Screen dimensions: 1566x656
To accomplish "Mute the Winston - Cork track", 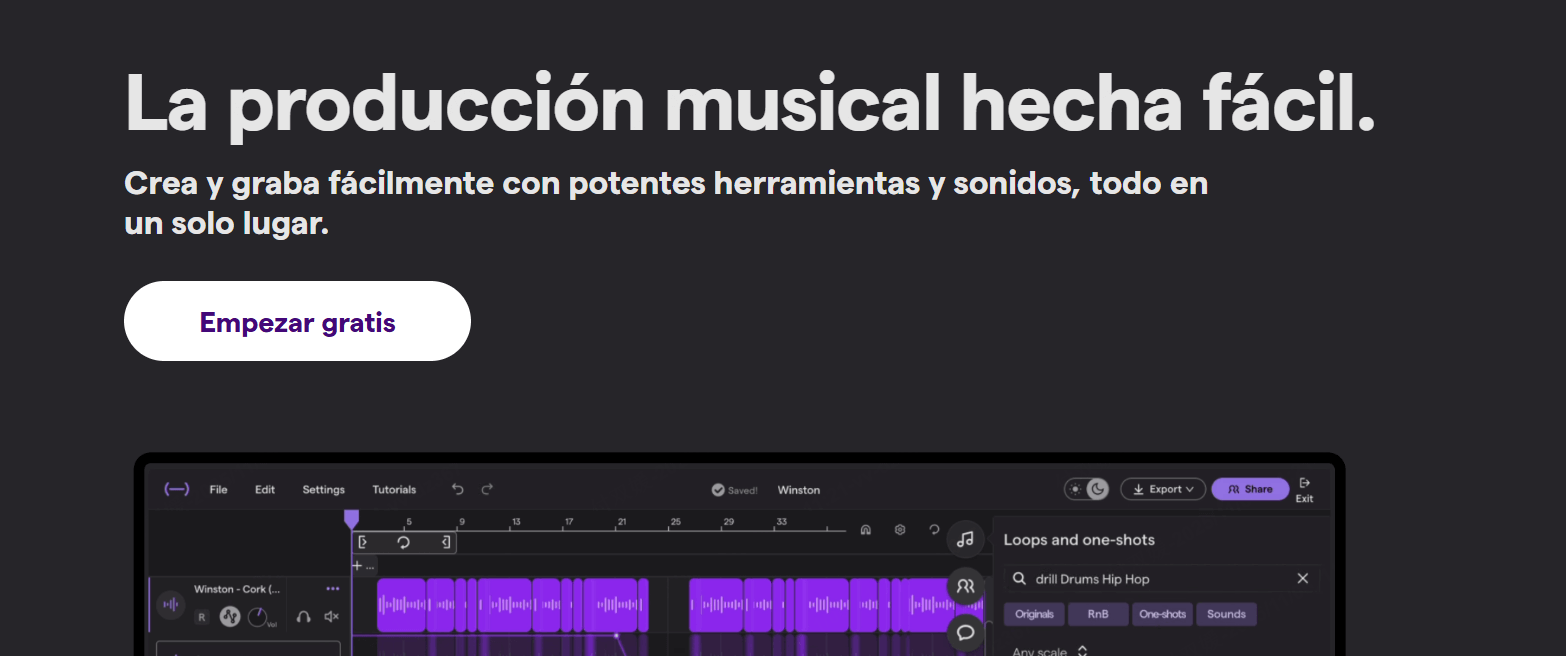I will click(x=331, y=617).
